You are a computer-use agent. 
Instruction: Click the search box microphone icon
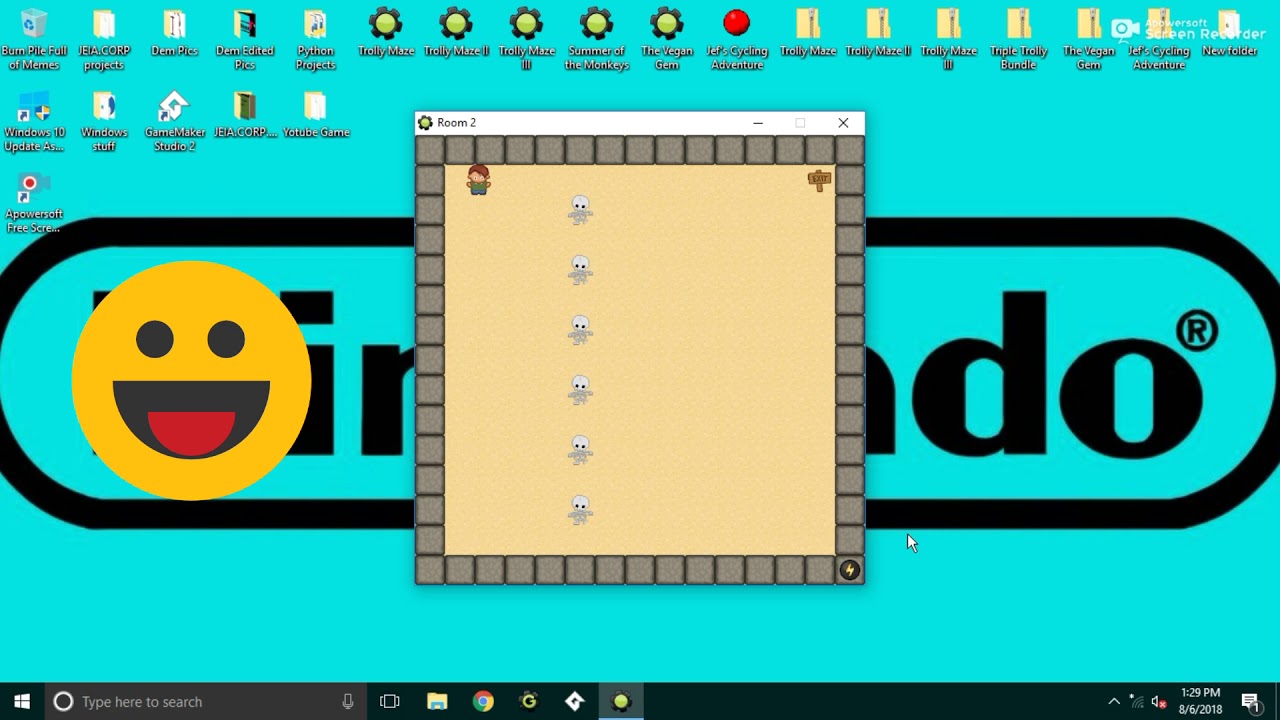[348, 701]
